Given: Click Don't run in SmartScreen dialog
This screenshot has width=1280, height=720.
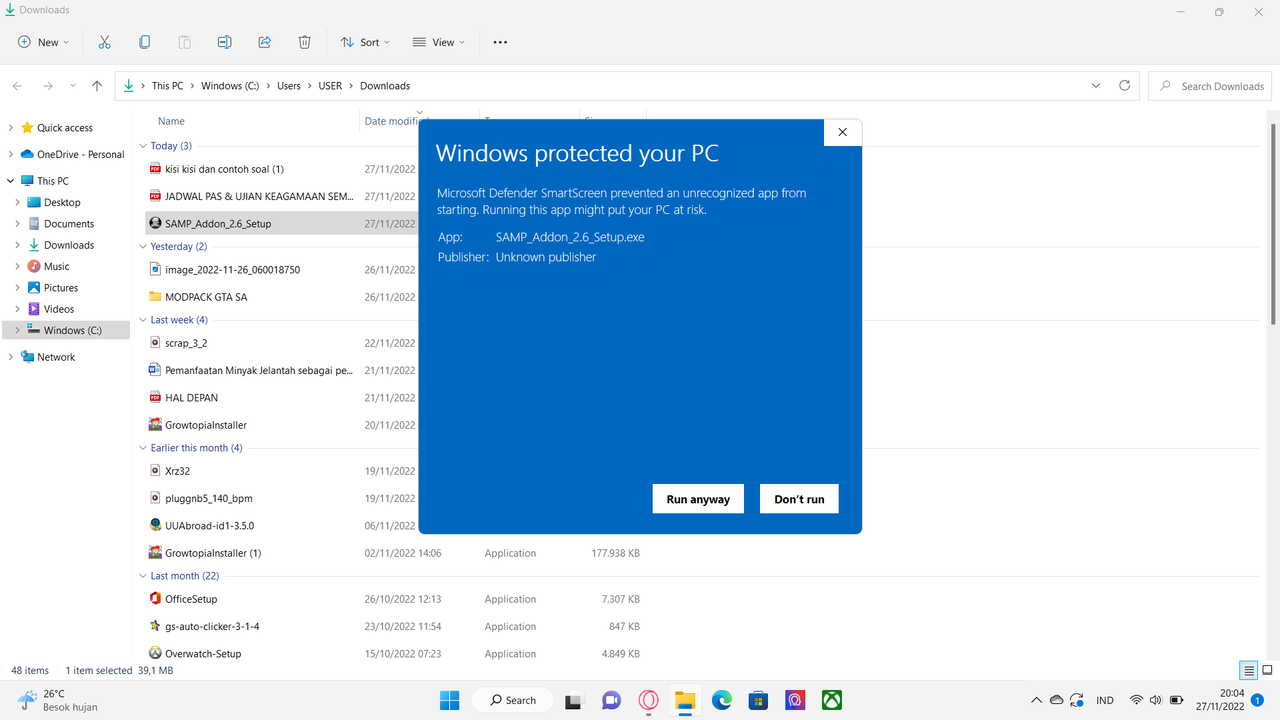Looking at the screenshot, I should (799, 499).
